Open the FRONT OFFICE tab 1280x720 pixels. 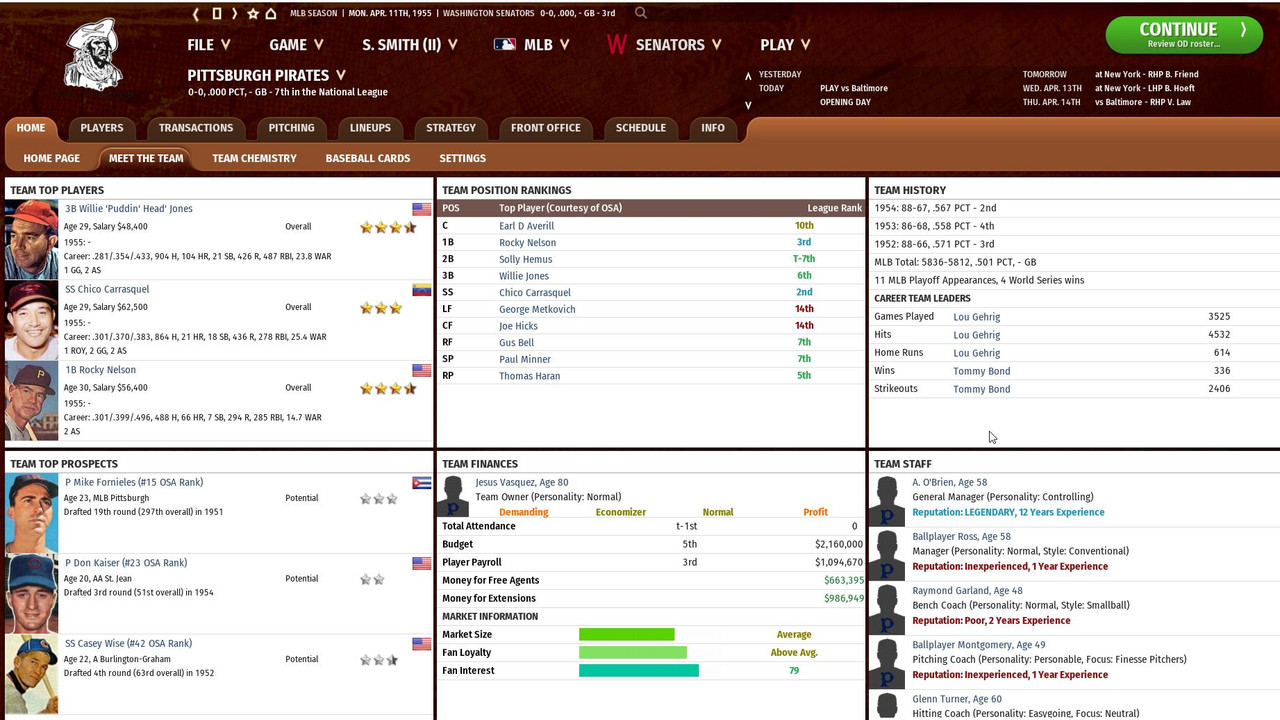pos(546,128)
